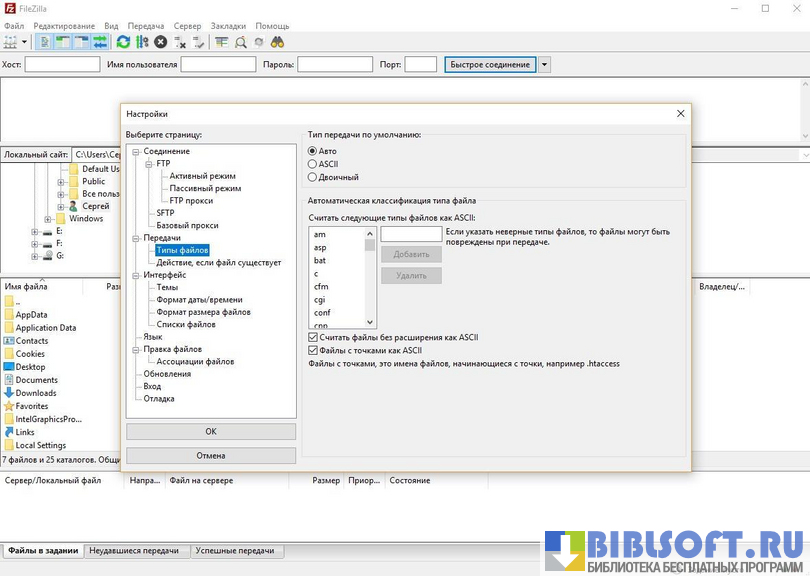
Task: Click the Отмена button
Action: coord(211,455)
